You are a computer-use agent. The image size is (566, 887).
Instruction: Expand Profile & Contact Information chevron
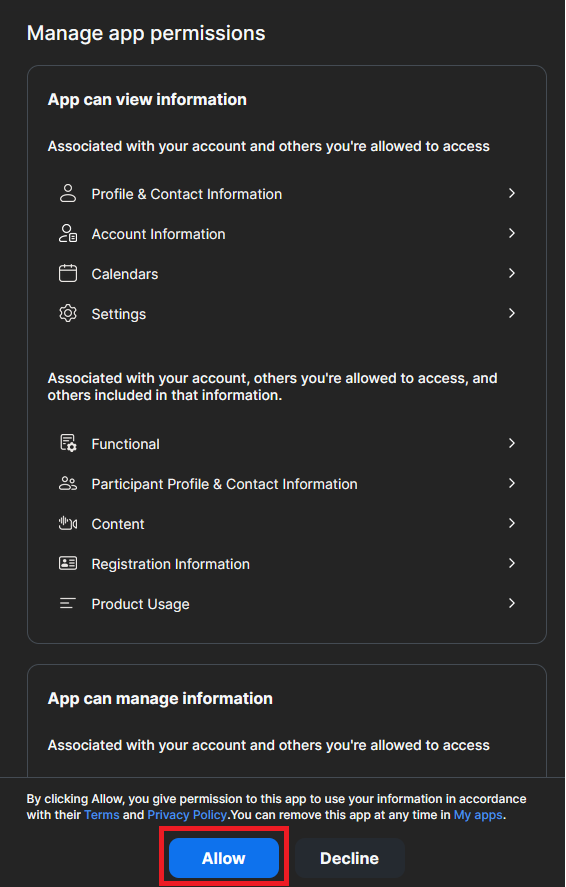[512, 193]
